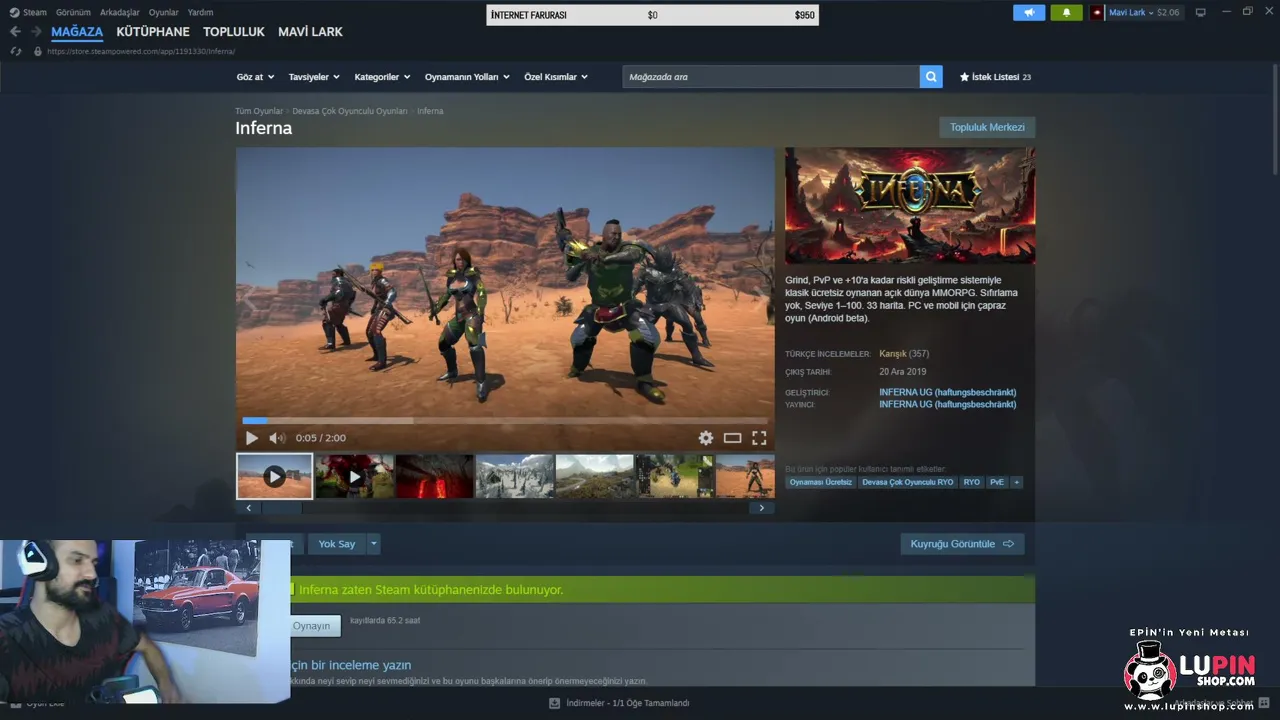Expand the Kategoriler dropdown
This screenshot has height=720, width=1280.
[382, 77]
